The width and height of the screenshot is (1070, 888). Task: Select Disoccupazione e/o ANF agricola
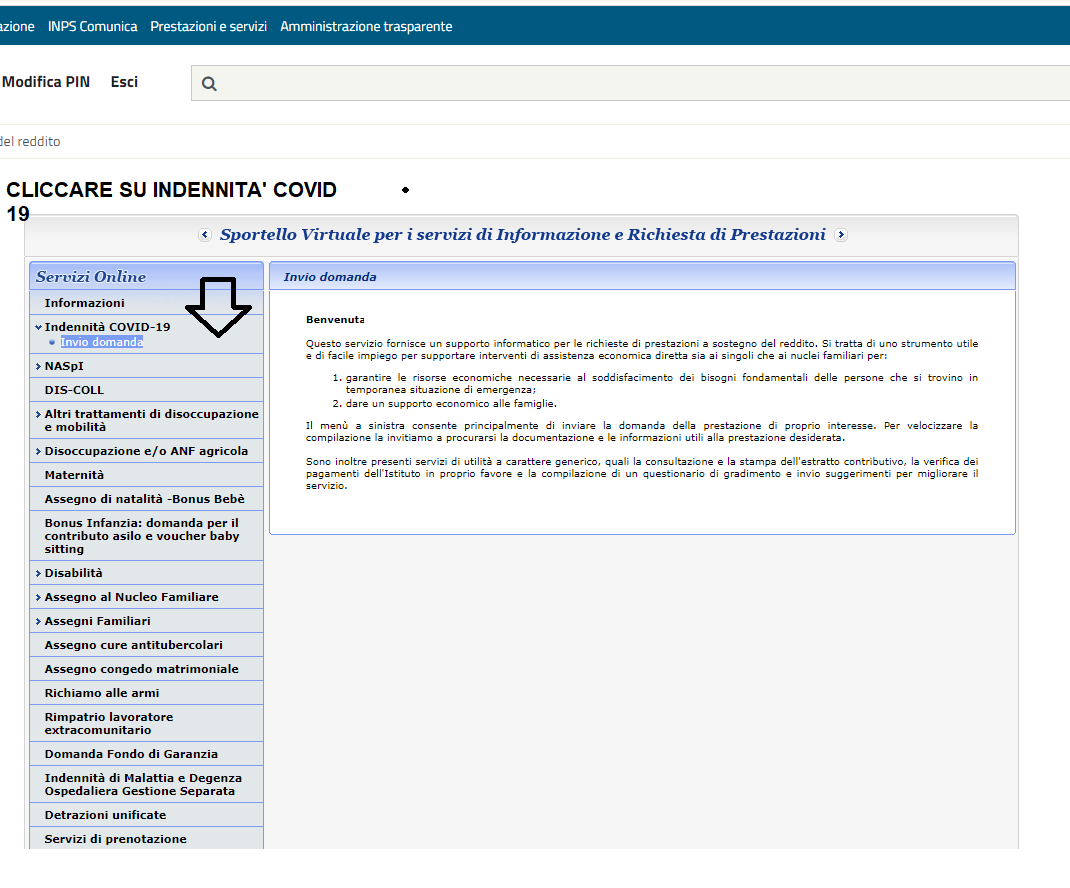146,451
